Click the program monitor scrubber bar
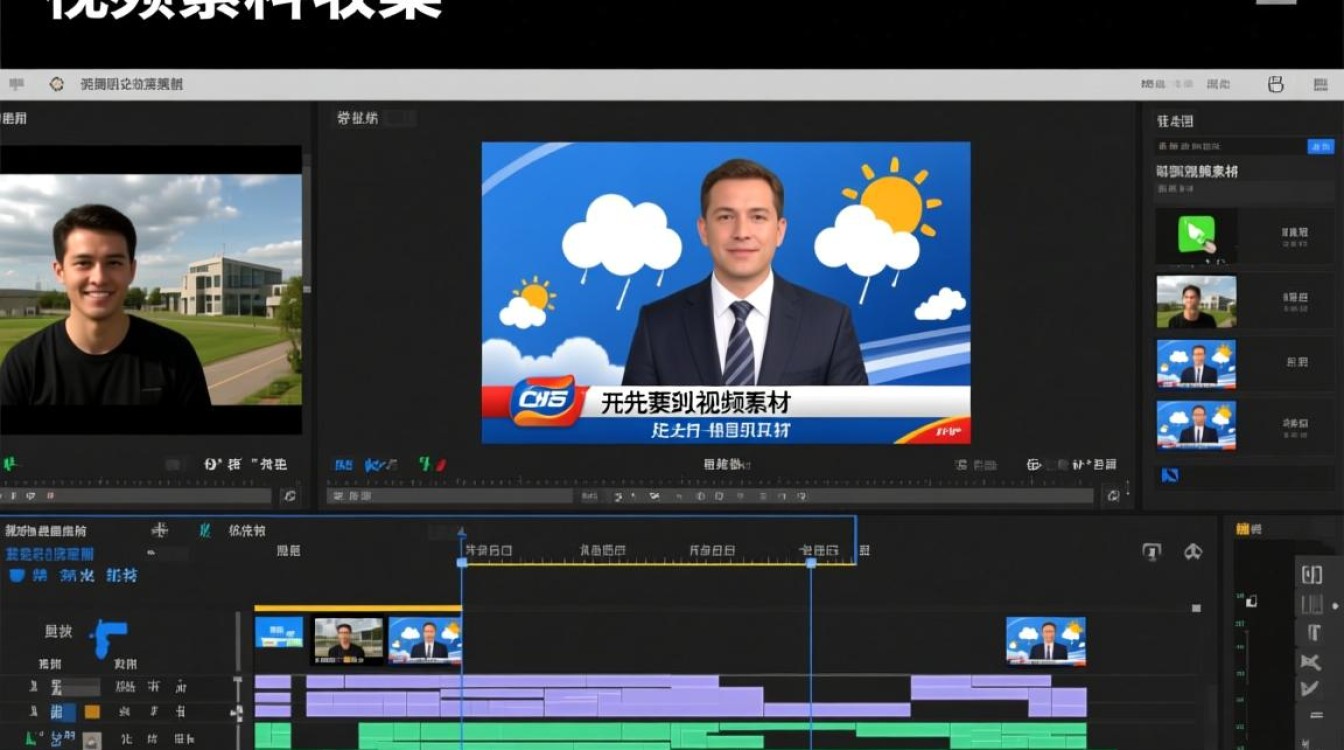The height and width of the screenshot is (750, 1344). (x=711, y=496)
